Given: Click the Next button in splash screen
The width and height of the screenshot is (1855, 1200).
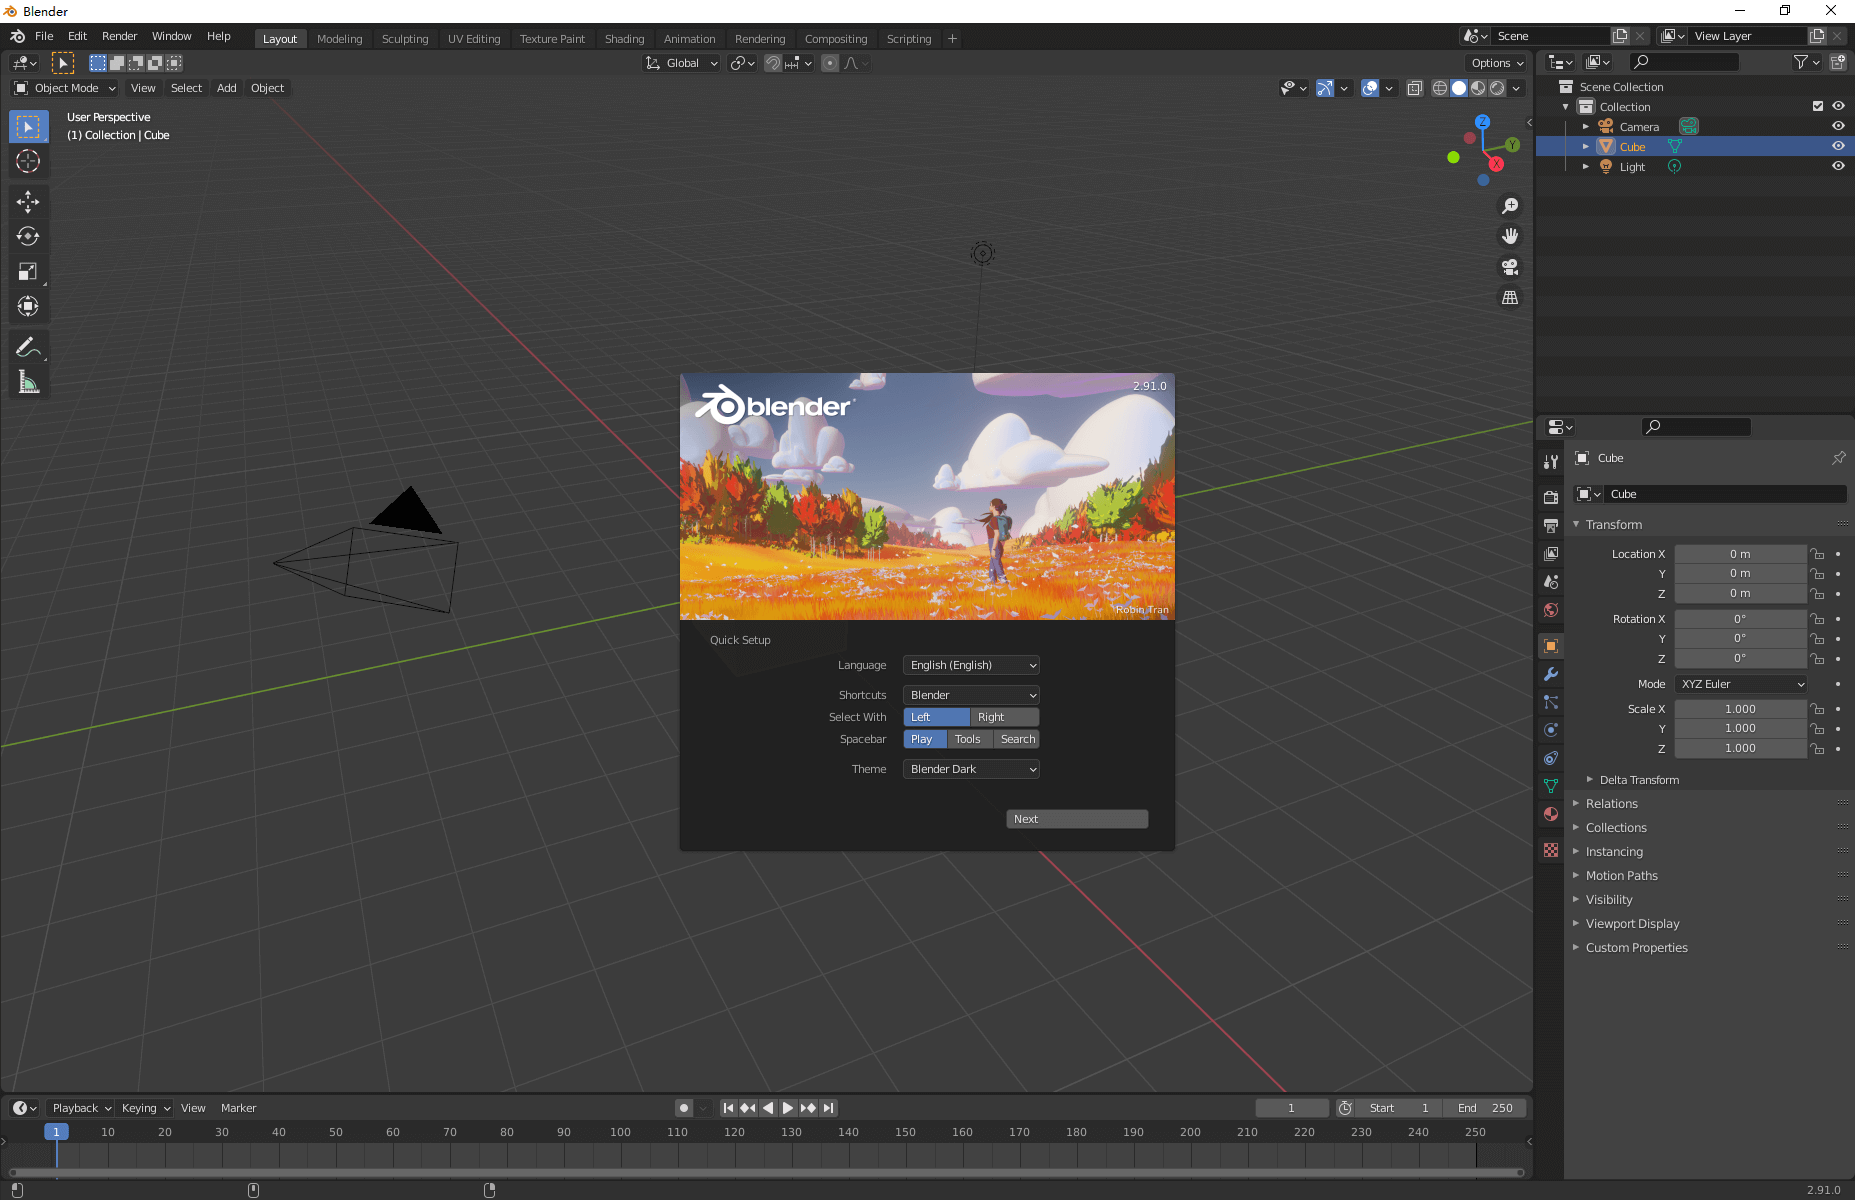Looking at the screenshot, I should coord(1076,819).
